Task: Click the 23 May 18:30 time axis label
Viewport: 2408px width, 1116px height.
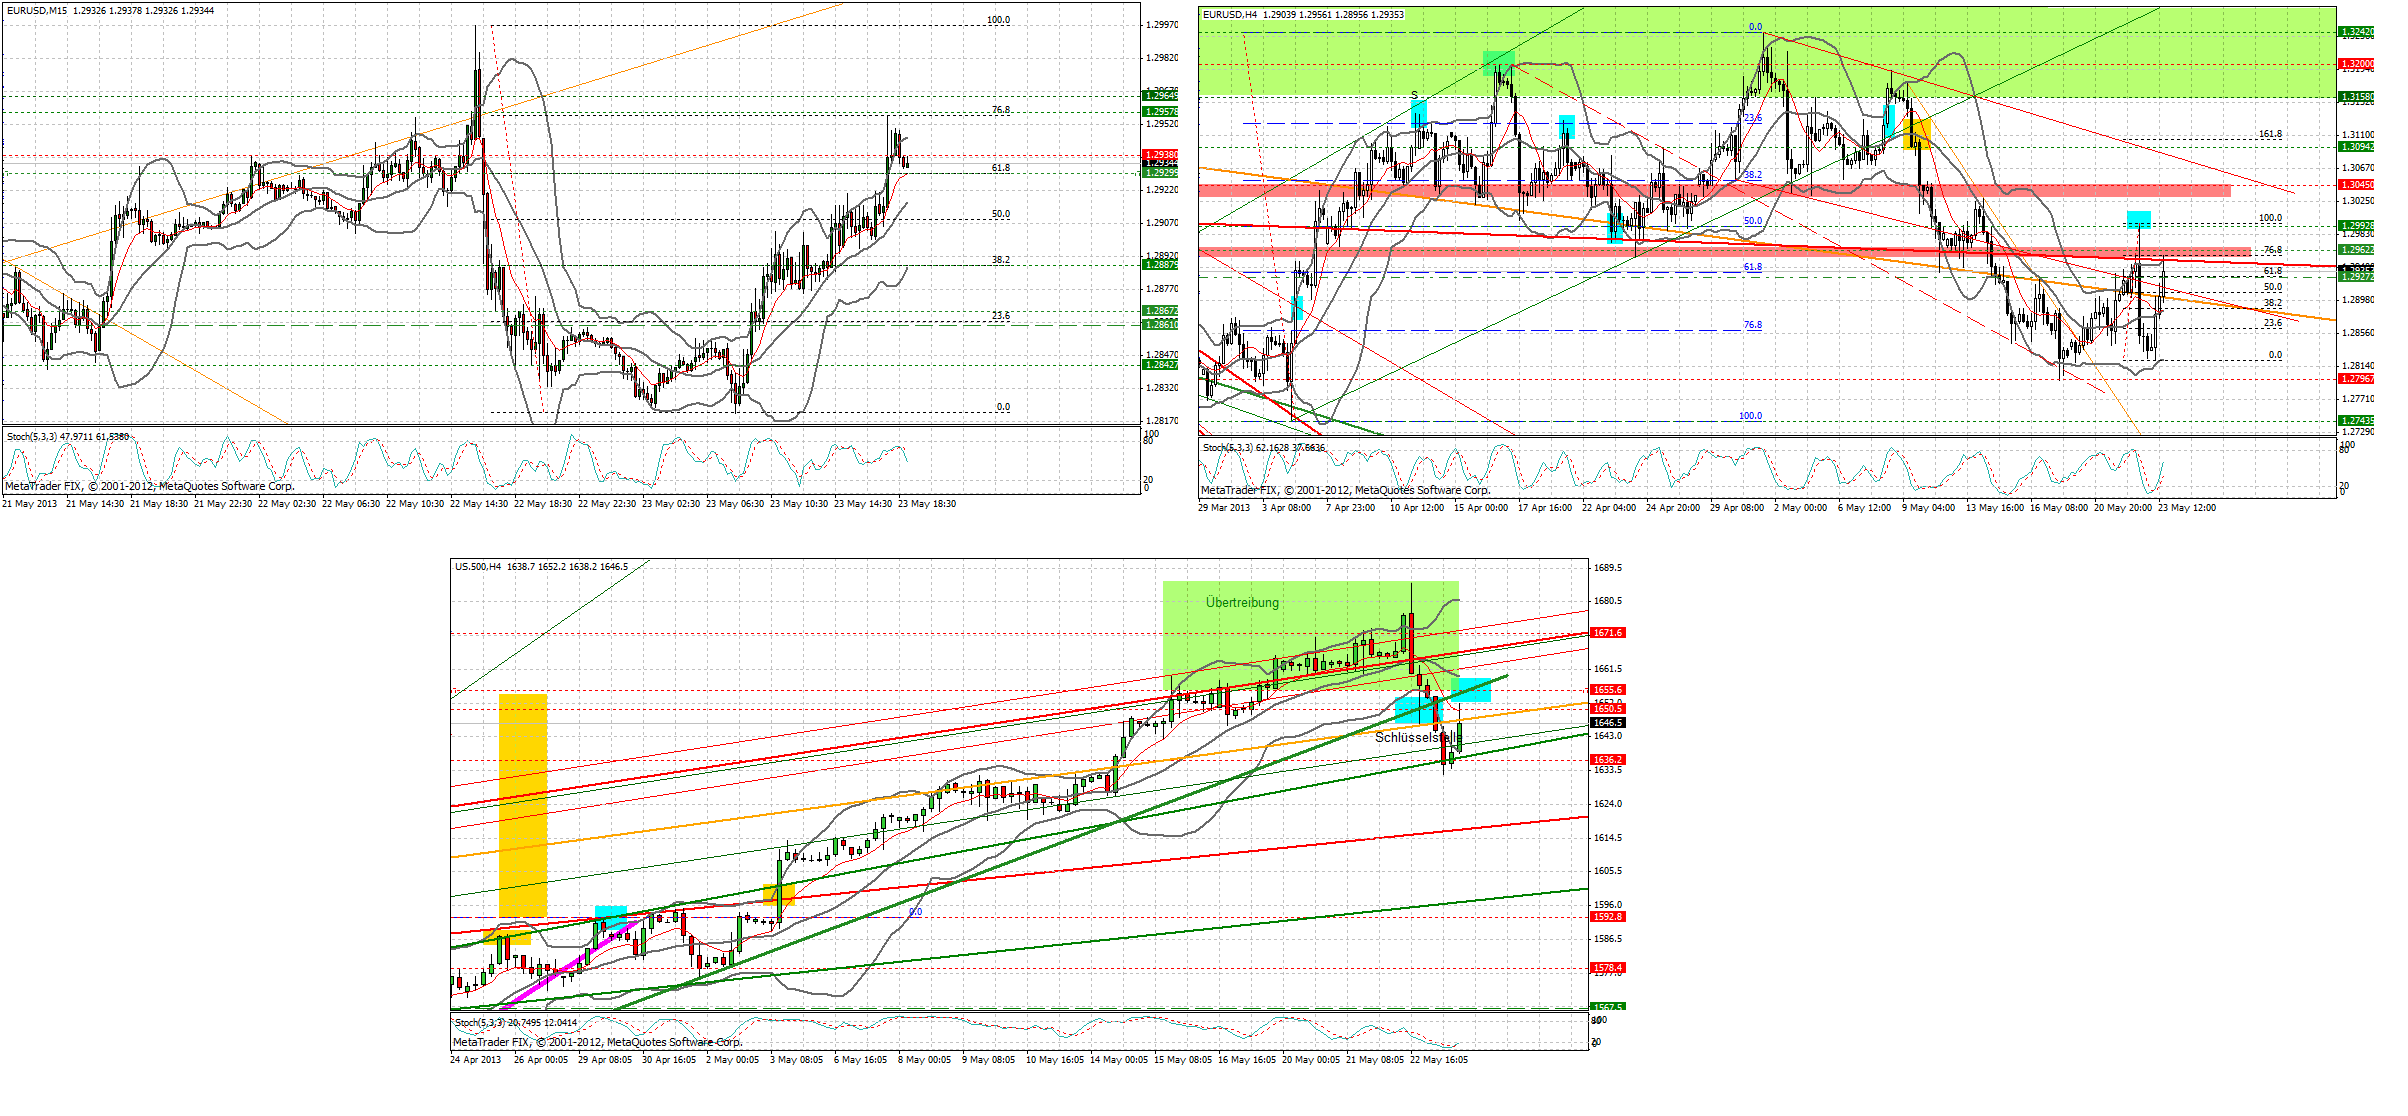Action: [x=926, y=504]
